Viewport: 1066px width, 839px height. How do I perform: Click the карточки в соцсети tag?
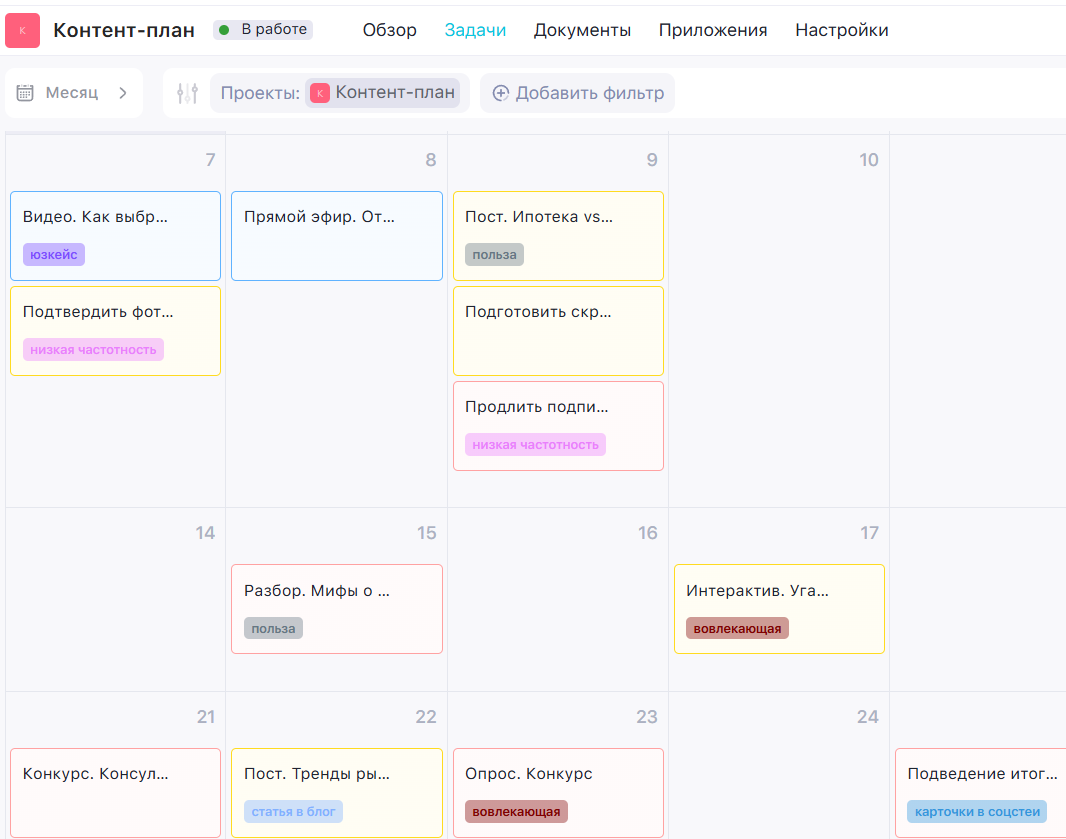click(x=977, y=812)
